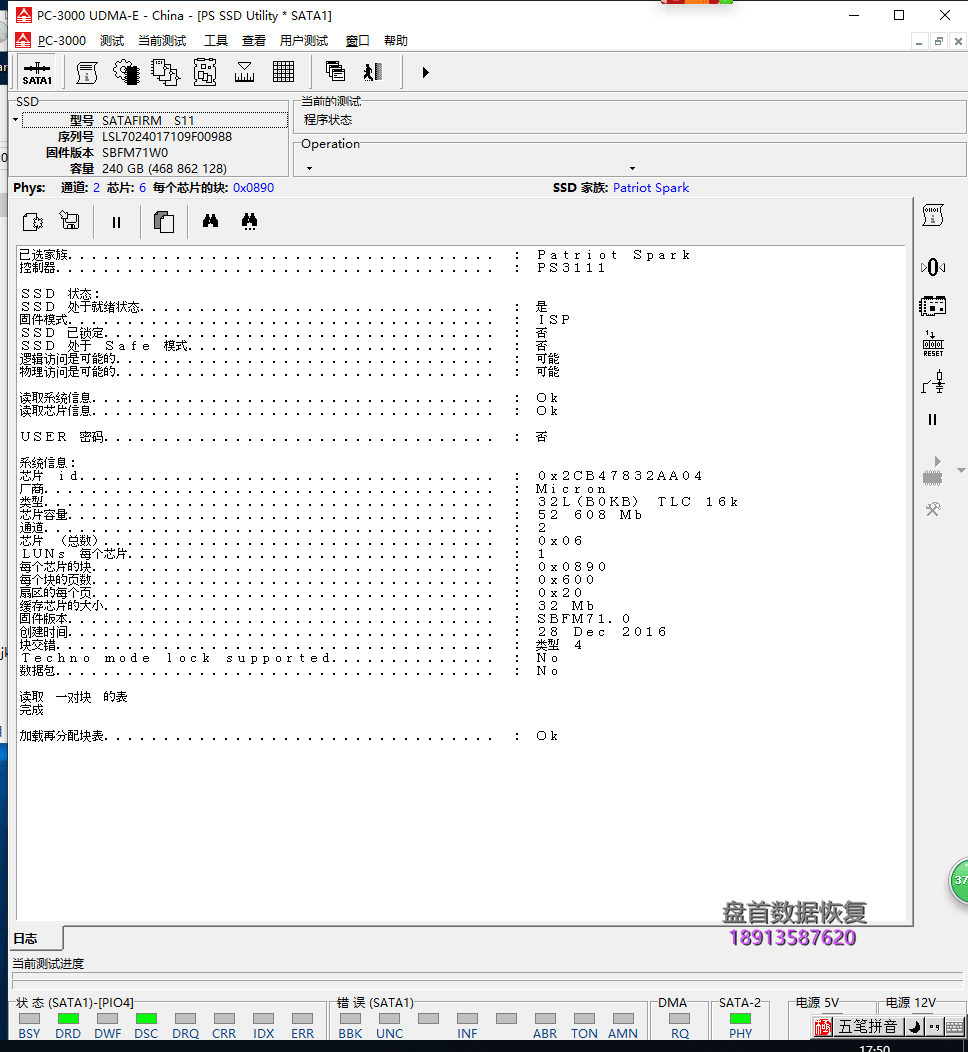Toggle the IME moon mode icon
Viewport: 968px width, 1052px height.
point(914,1027)
